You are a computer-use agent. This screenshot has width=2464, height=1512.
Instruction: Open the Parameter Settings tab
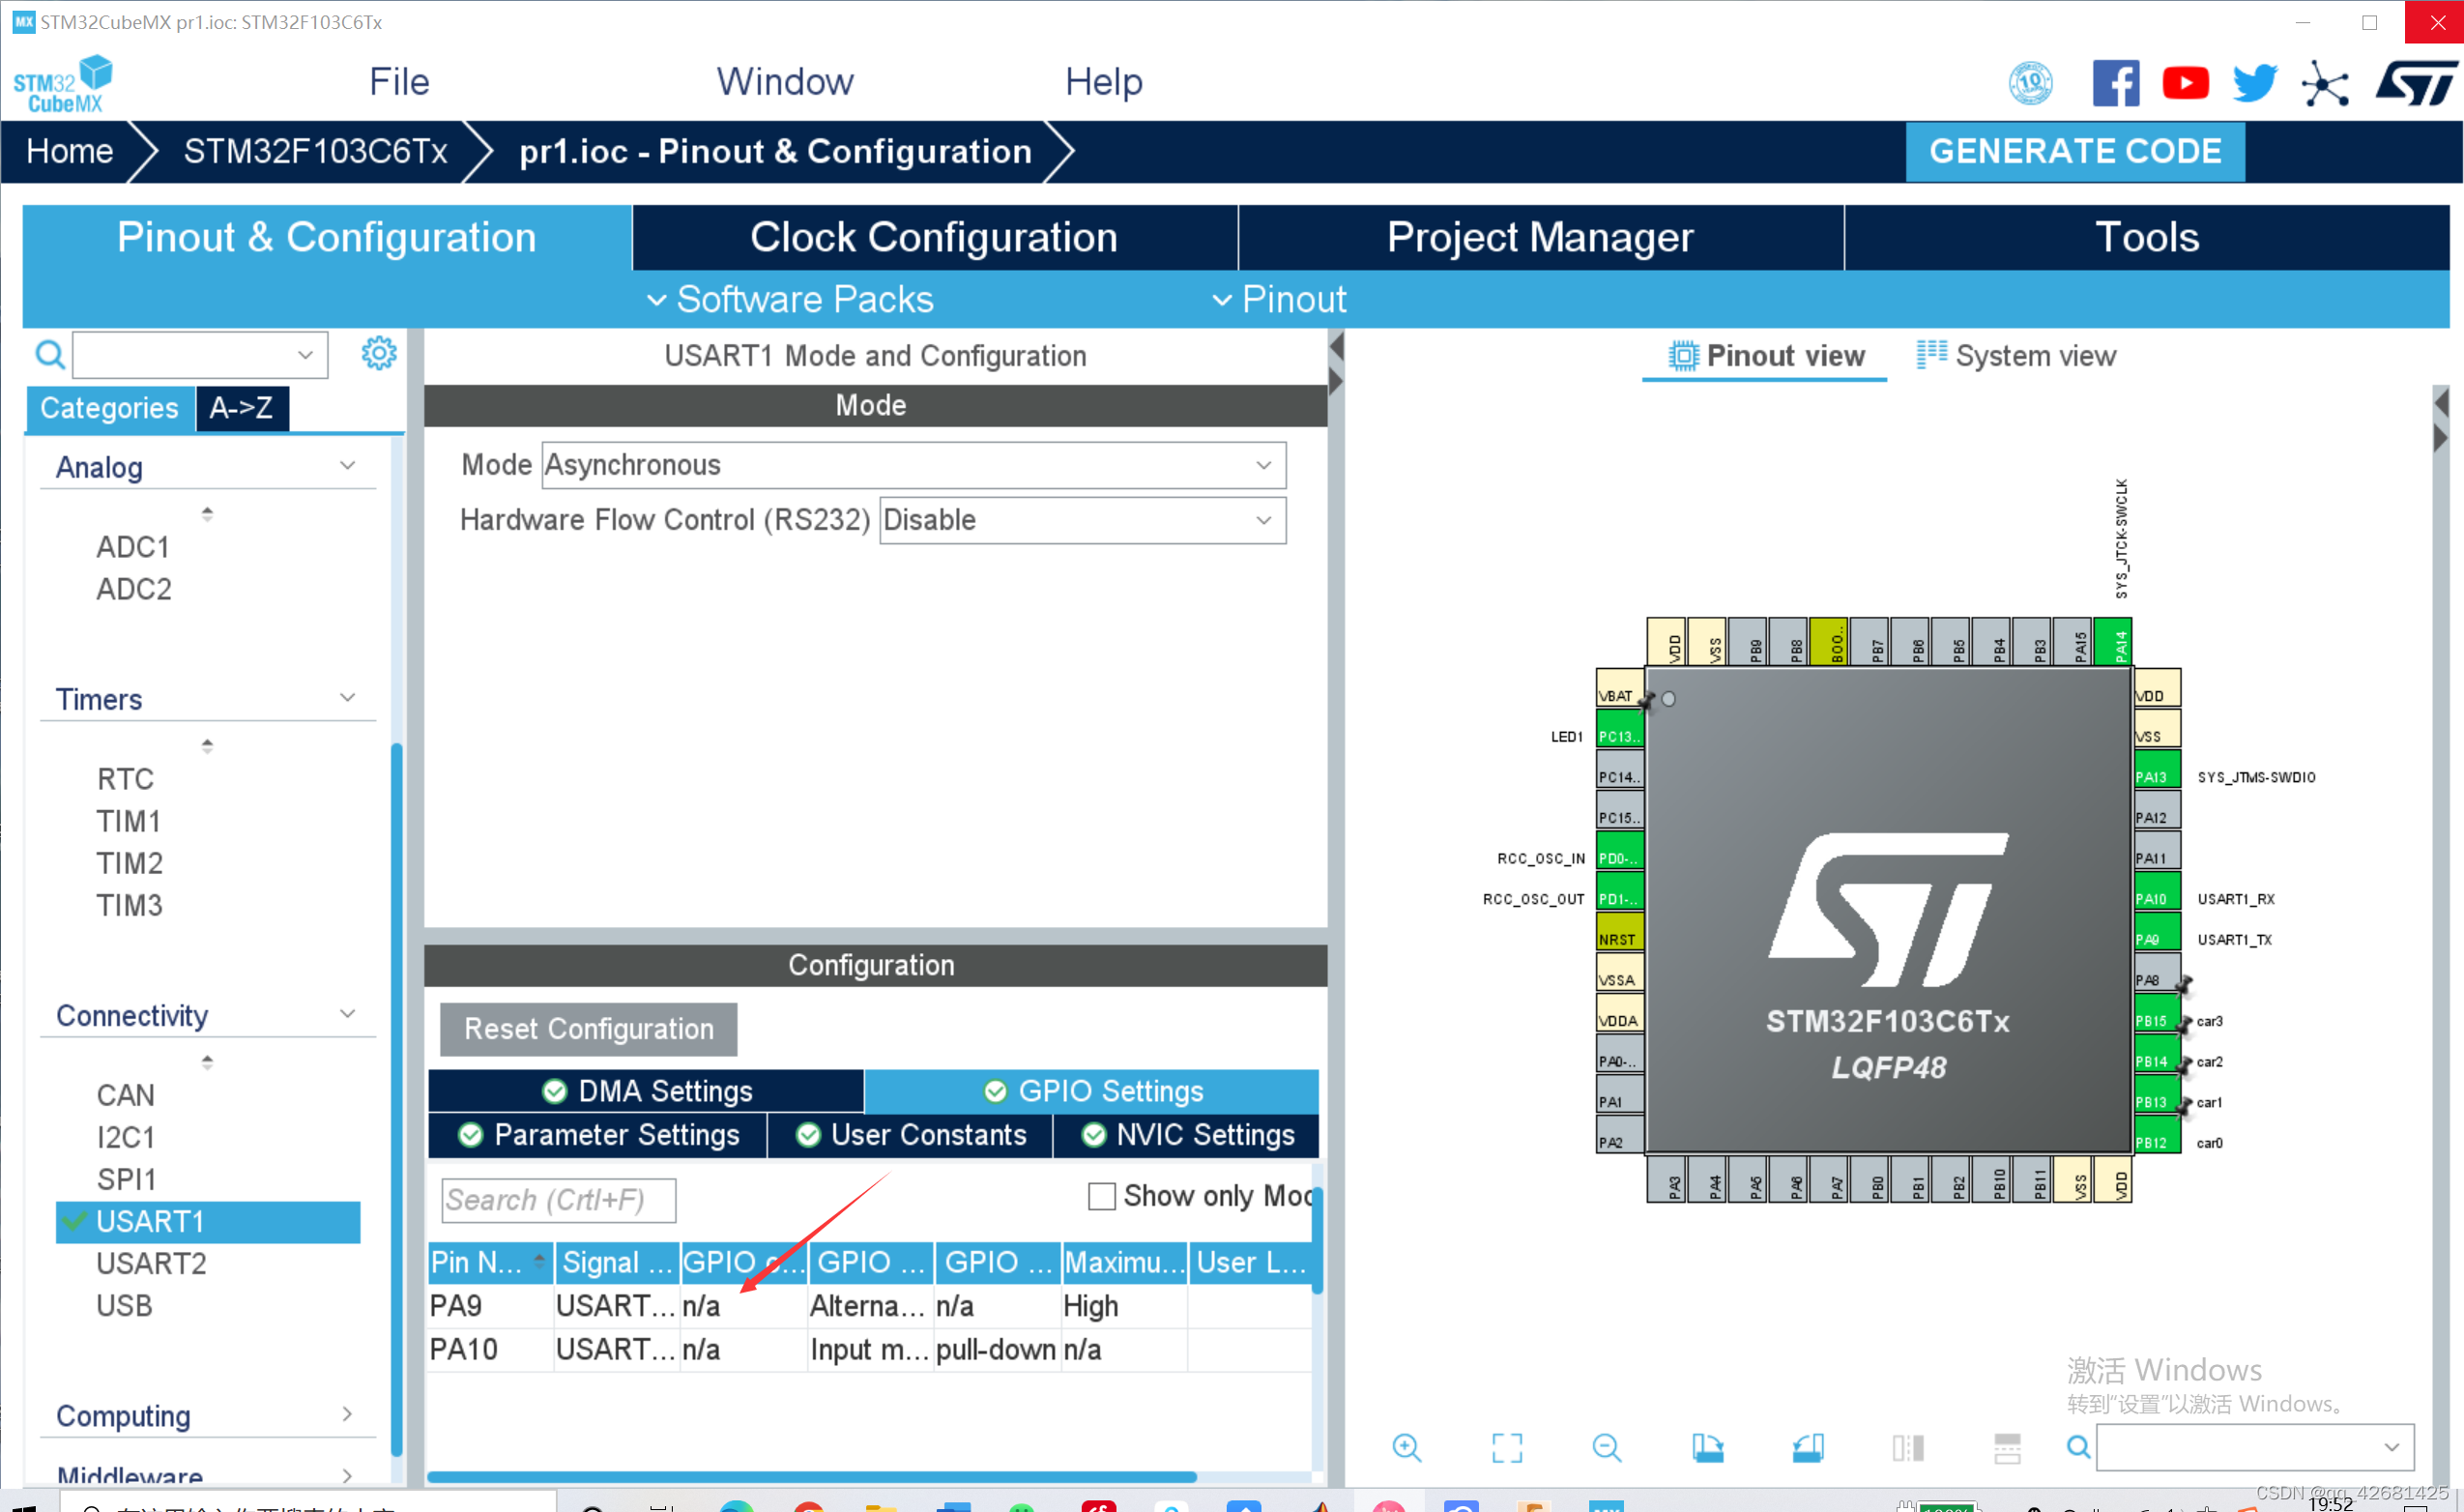[598, 1135]
